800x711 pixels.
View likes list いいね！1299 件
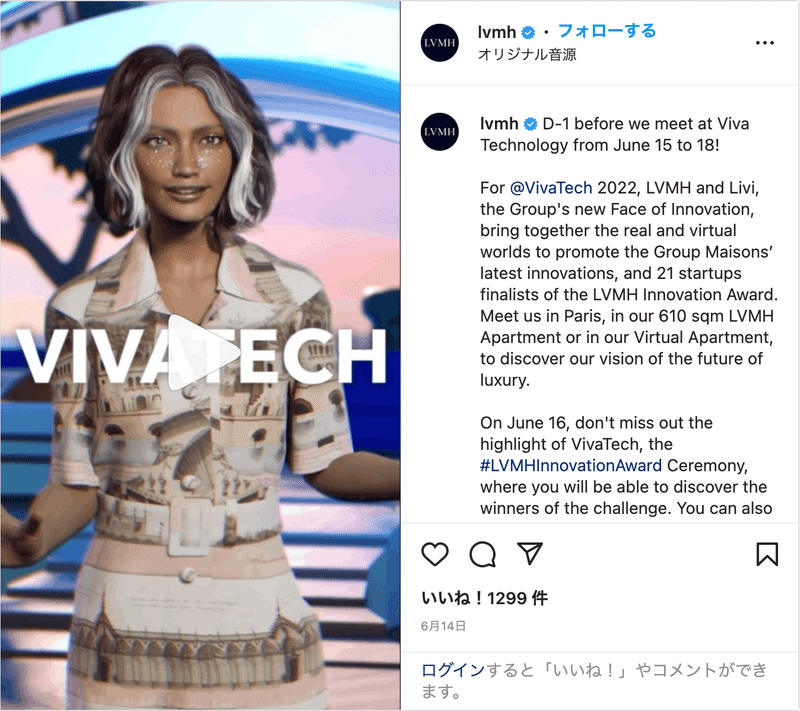(484, 598)
